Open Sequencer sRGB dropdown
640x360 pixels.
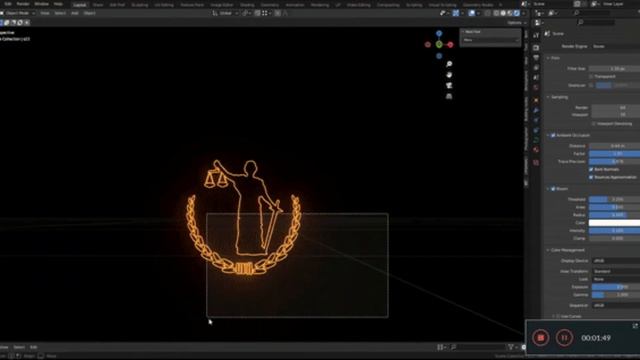pyautogui.click(x=616, y=305)
